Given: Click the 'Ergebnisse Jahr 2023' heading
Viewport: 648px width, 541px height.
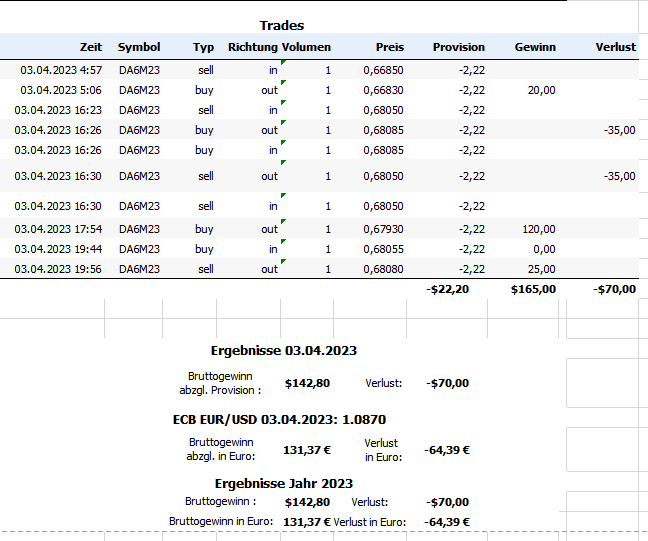Looking at the screenshot, I should click(x=284, y=484).
